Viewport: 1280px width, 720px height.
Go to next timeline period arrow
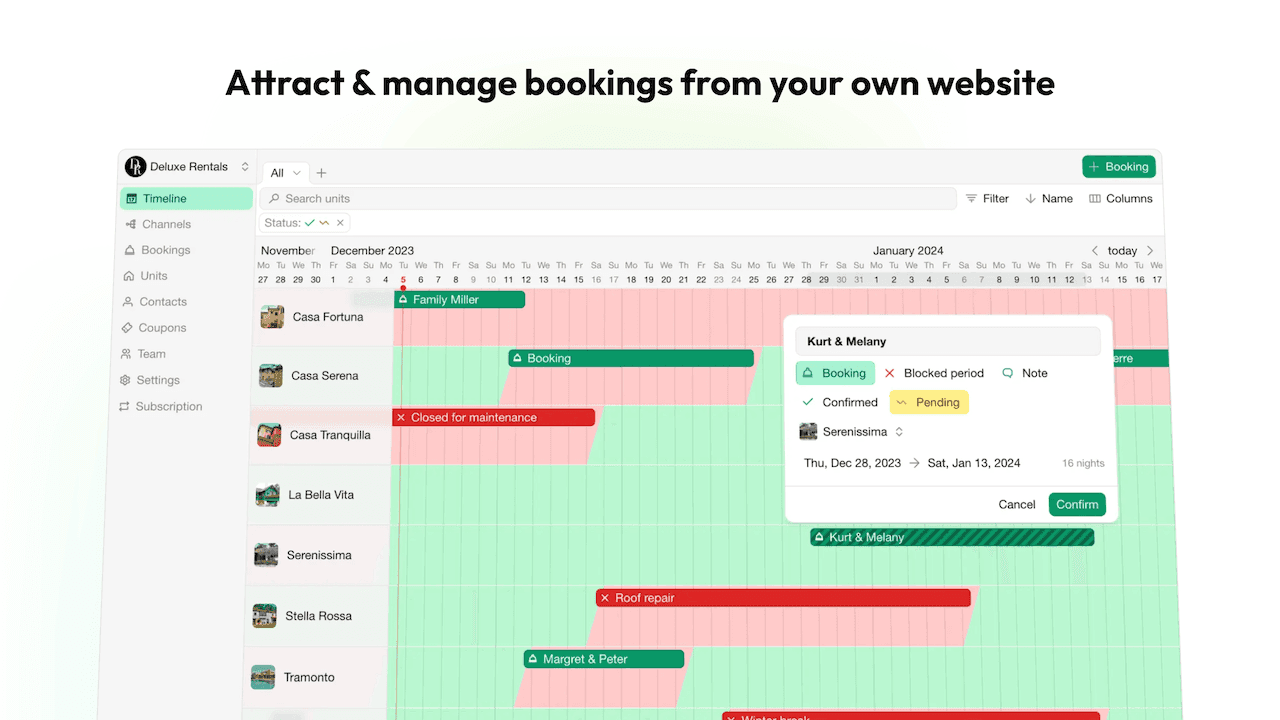click(x=1150, y=251)
